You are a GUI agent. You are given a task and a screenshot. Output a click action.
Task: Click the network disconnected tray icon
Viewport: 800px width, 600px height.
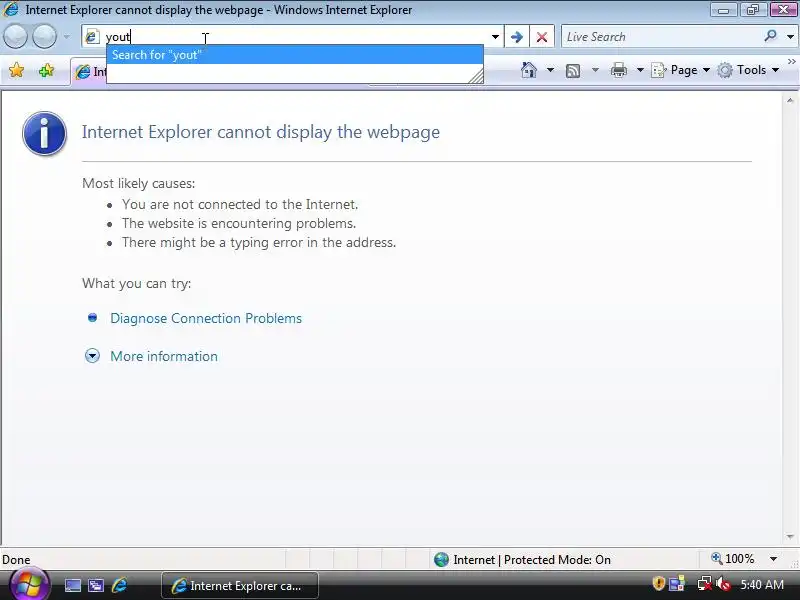tap(705, 584)
